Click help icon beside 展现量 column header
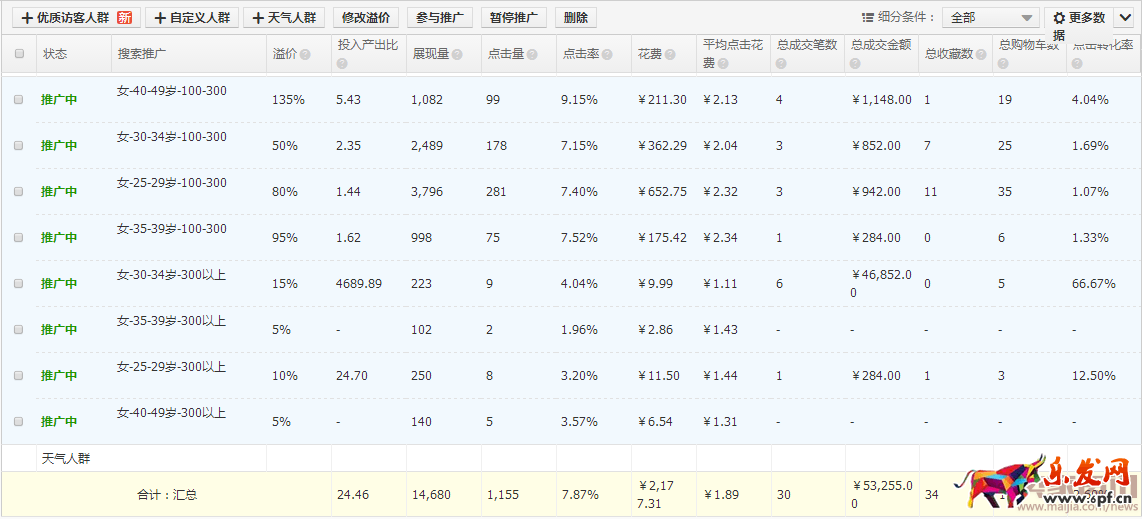This screenshot has width=1142, height=519. 457,55
